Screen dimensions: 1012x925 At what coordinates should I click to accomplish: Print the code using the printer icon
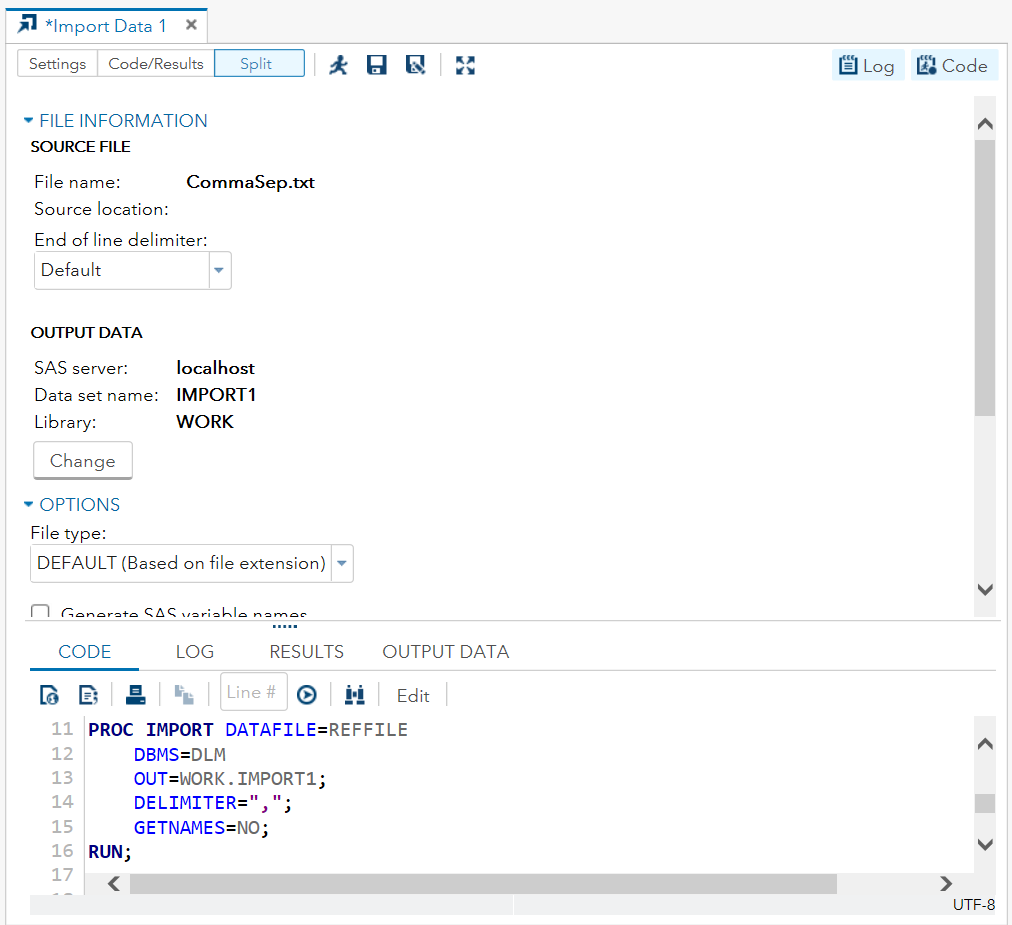coord(136,695)
